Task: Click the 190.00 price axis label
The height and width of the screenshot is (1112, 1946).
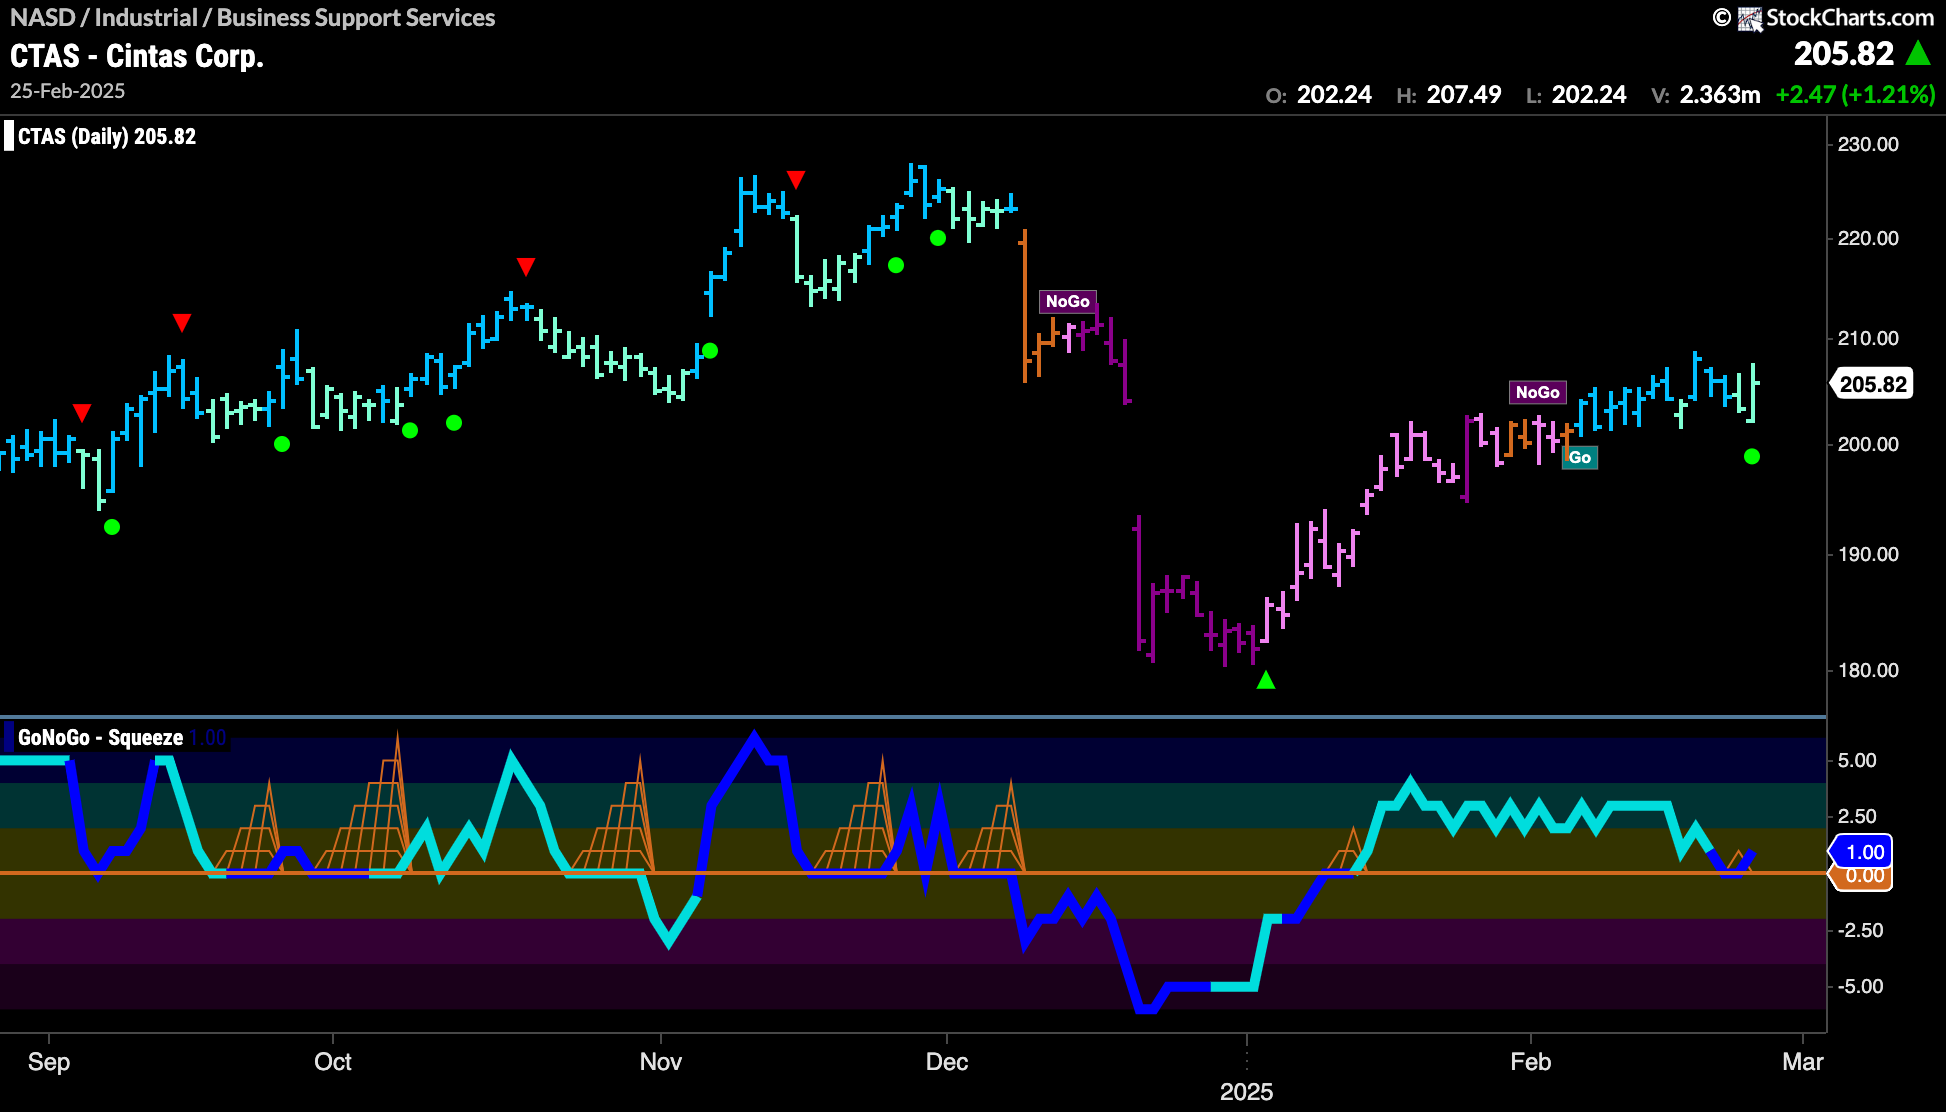Action: 1868,554
